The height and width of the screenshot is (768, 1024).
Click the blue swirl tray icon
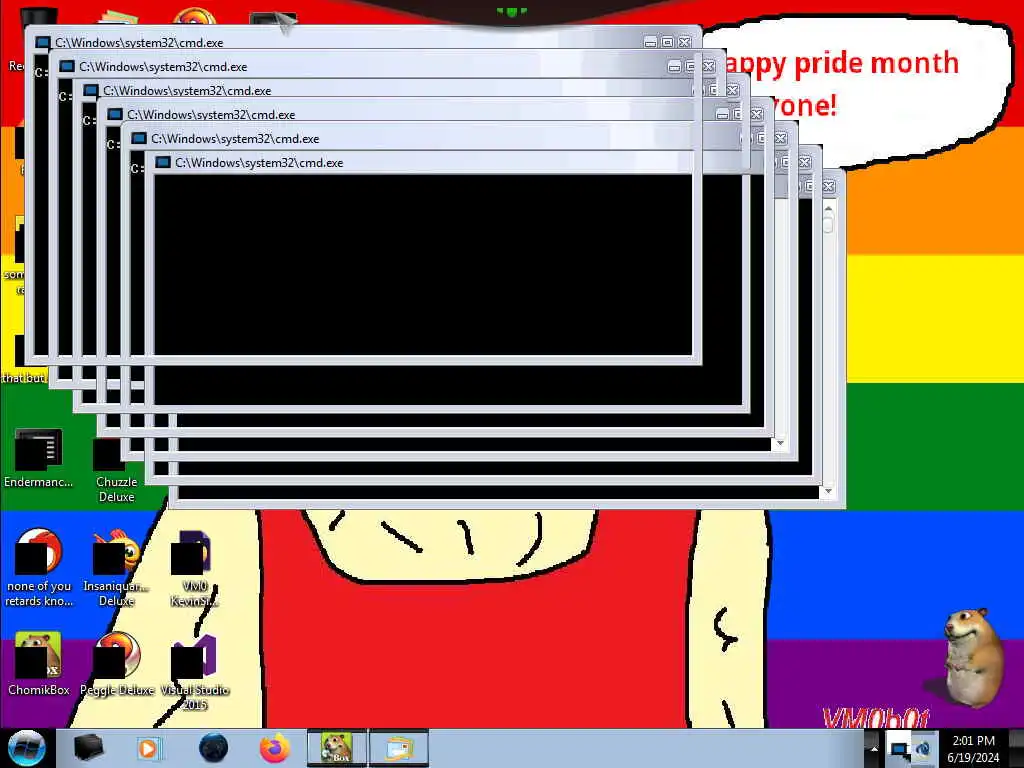click(x=923, y=749)
